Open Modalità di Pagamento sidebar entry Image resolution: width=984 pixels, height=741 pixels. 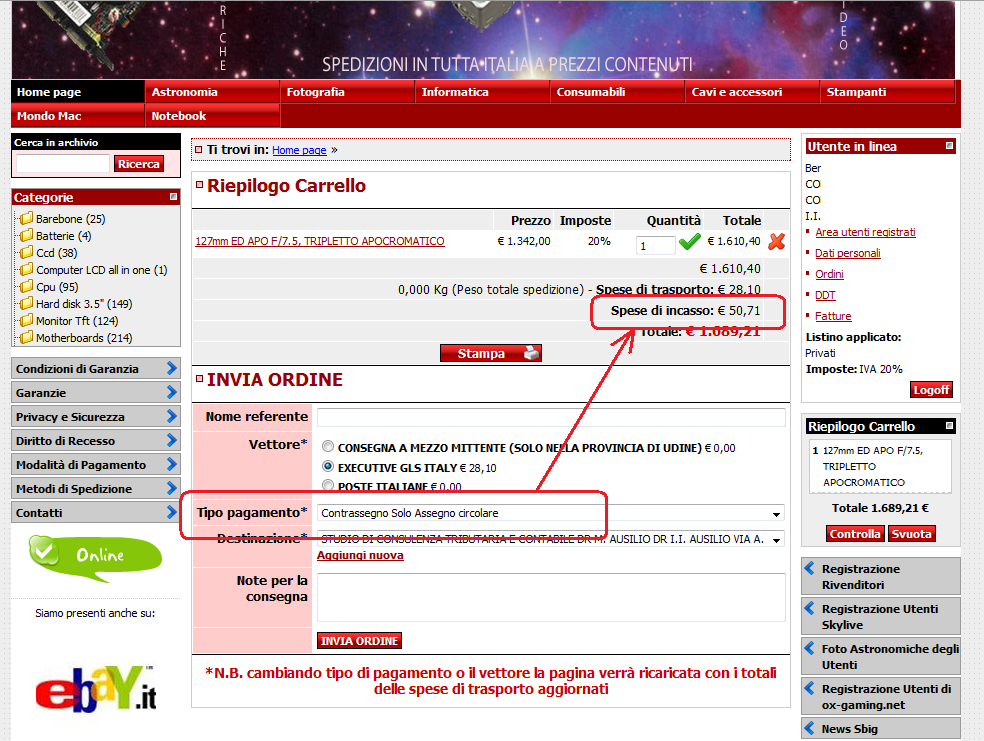point(95,464)
